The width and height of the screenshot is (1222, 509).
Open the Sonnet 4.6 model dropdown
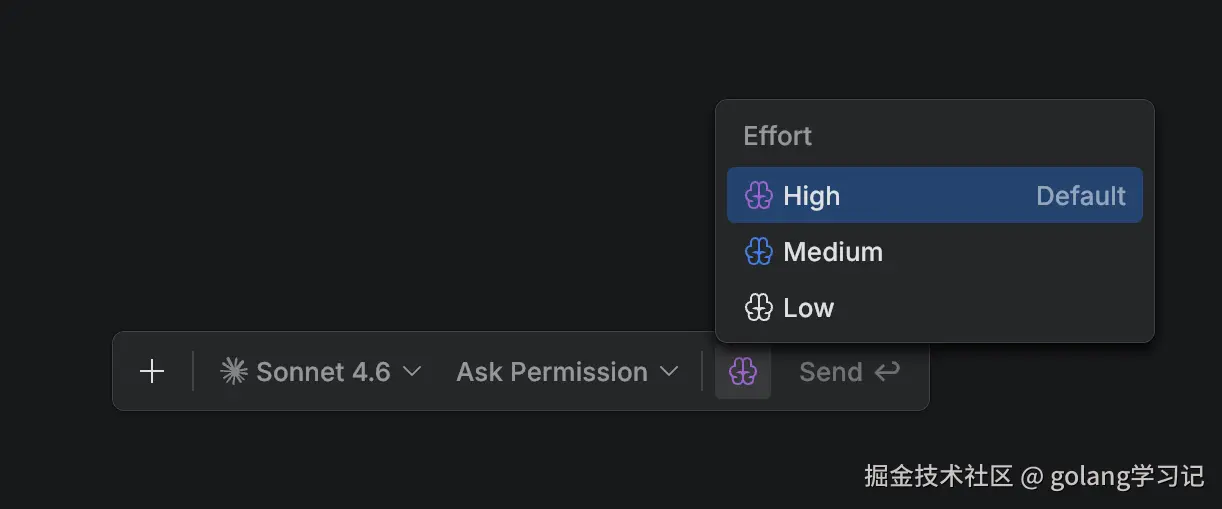pos(322,372)
